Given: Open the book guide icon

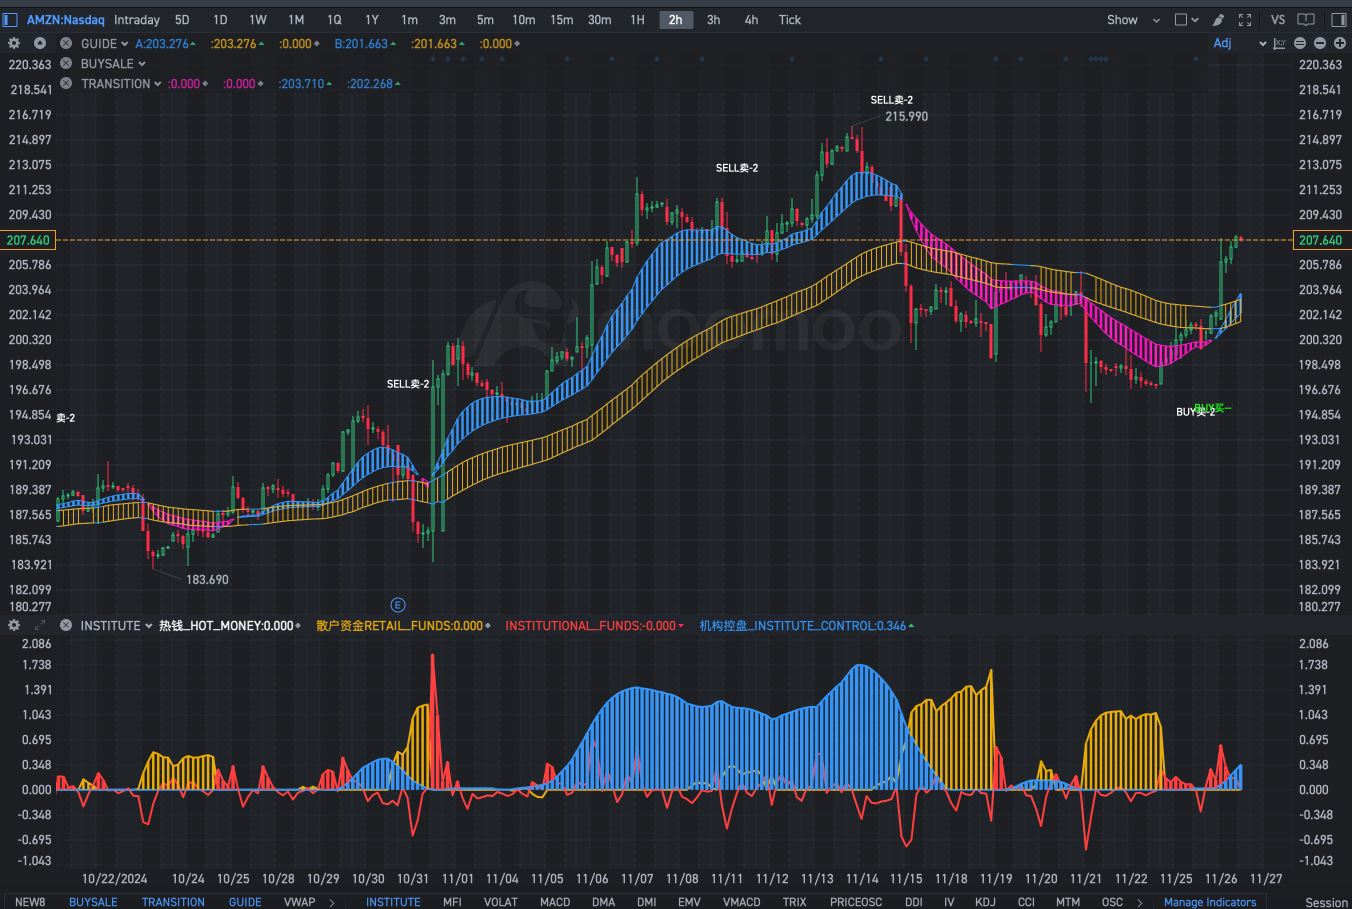Looking at the screenshot, I should coord(1306,19).
